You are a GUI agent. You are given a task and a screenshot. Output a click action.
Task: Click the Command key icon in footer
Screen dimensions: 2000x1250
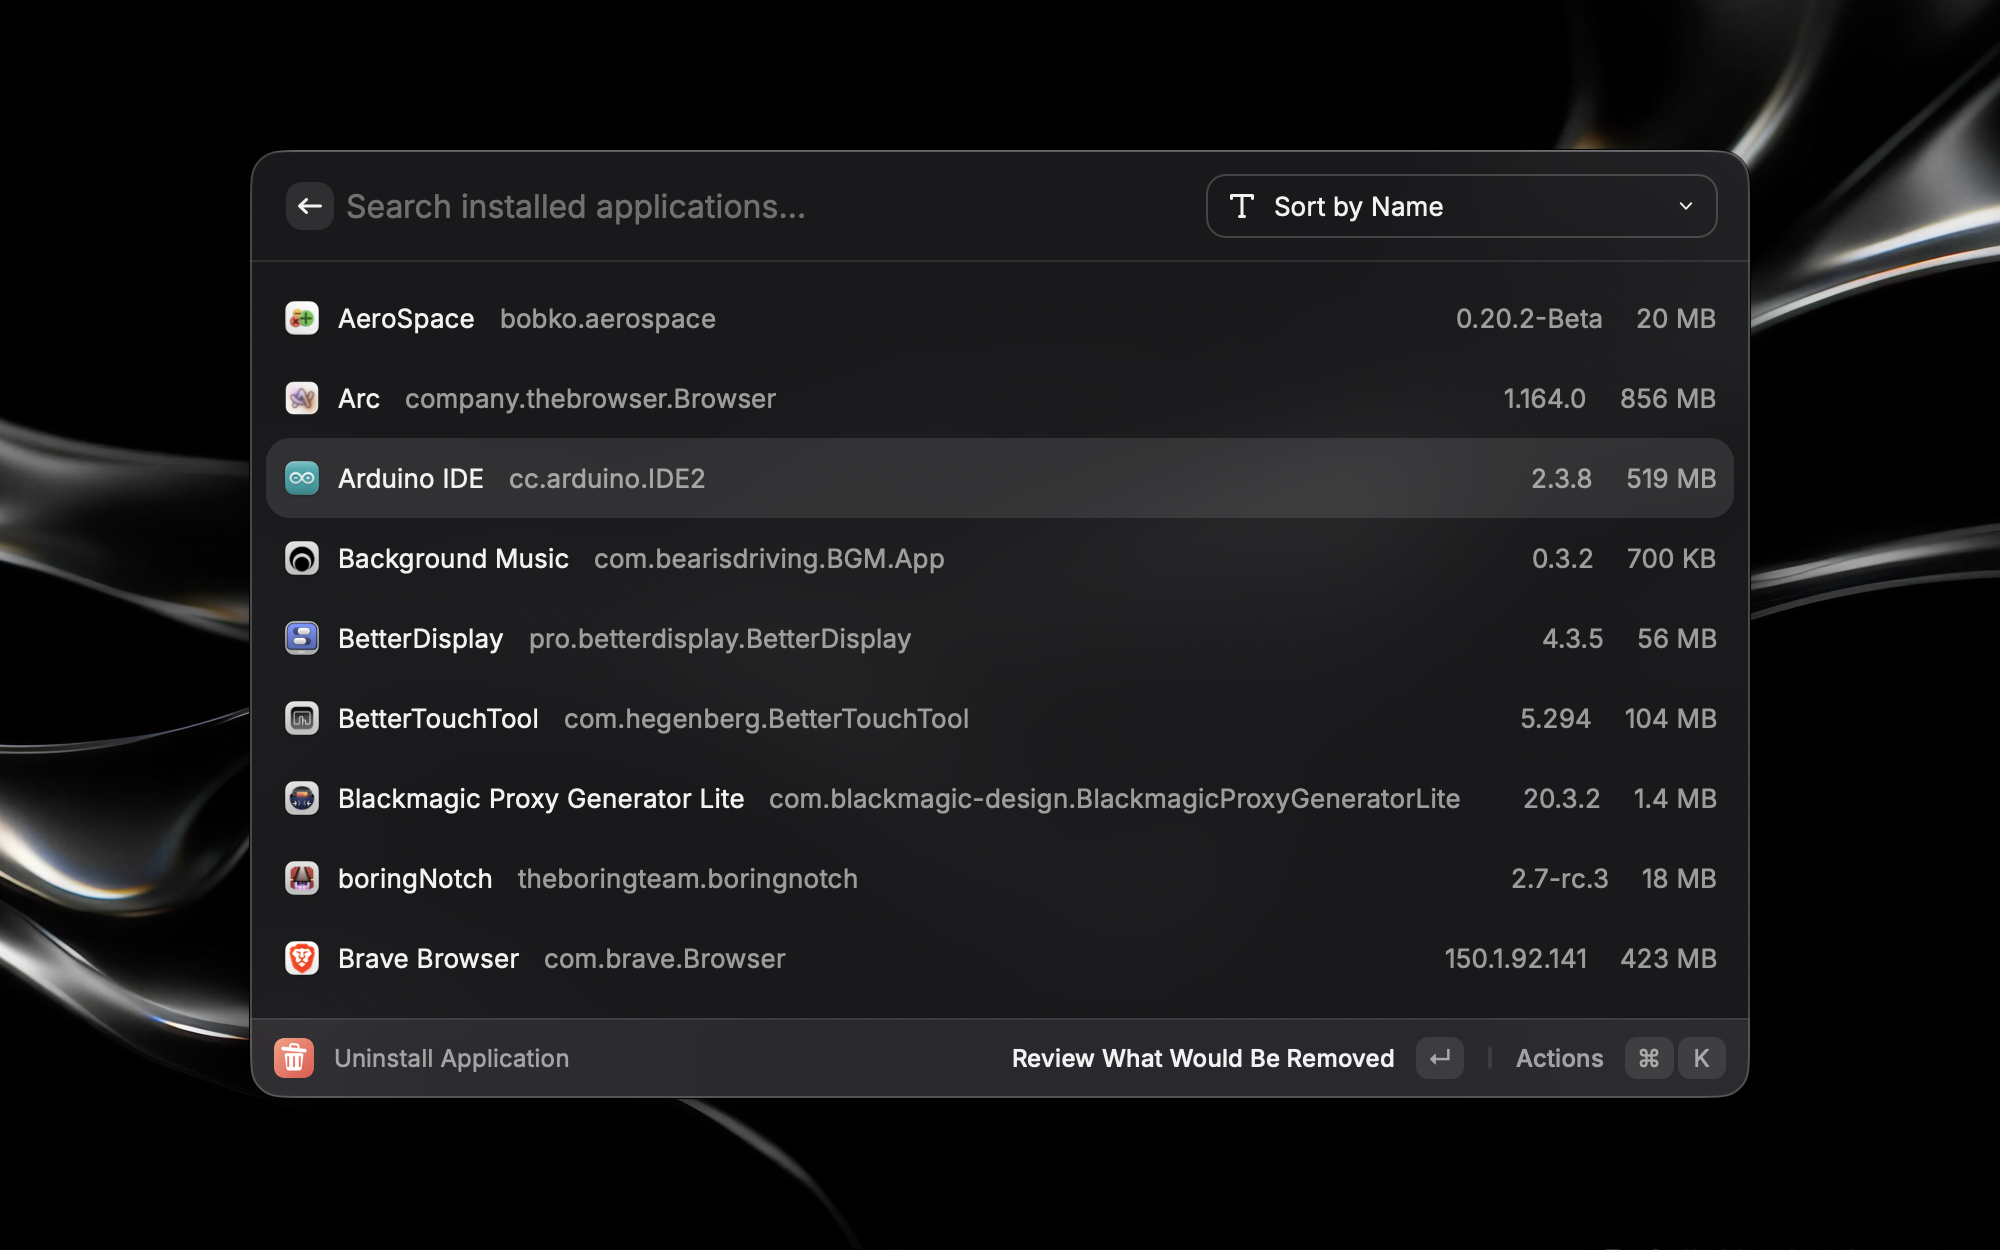pos(1649,1058)
